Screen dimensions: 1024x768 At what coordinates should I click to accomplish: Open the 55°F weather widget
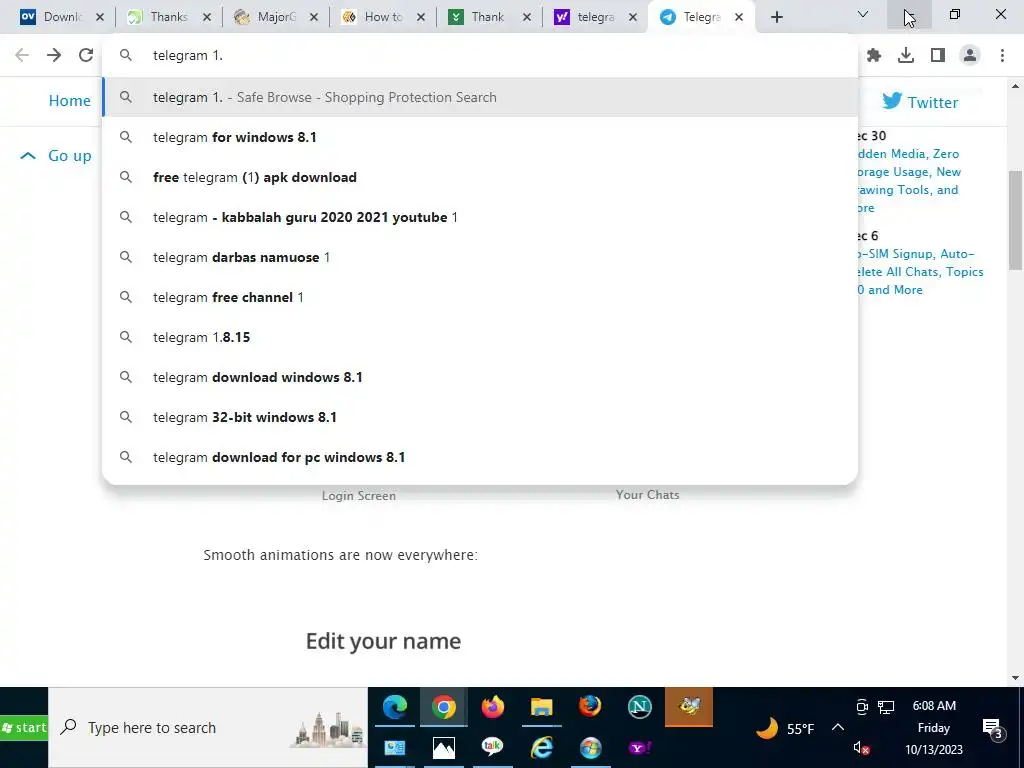pos(785,728)
